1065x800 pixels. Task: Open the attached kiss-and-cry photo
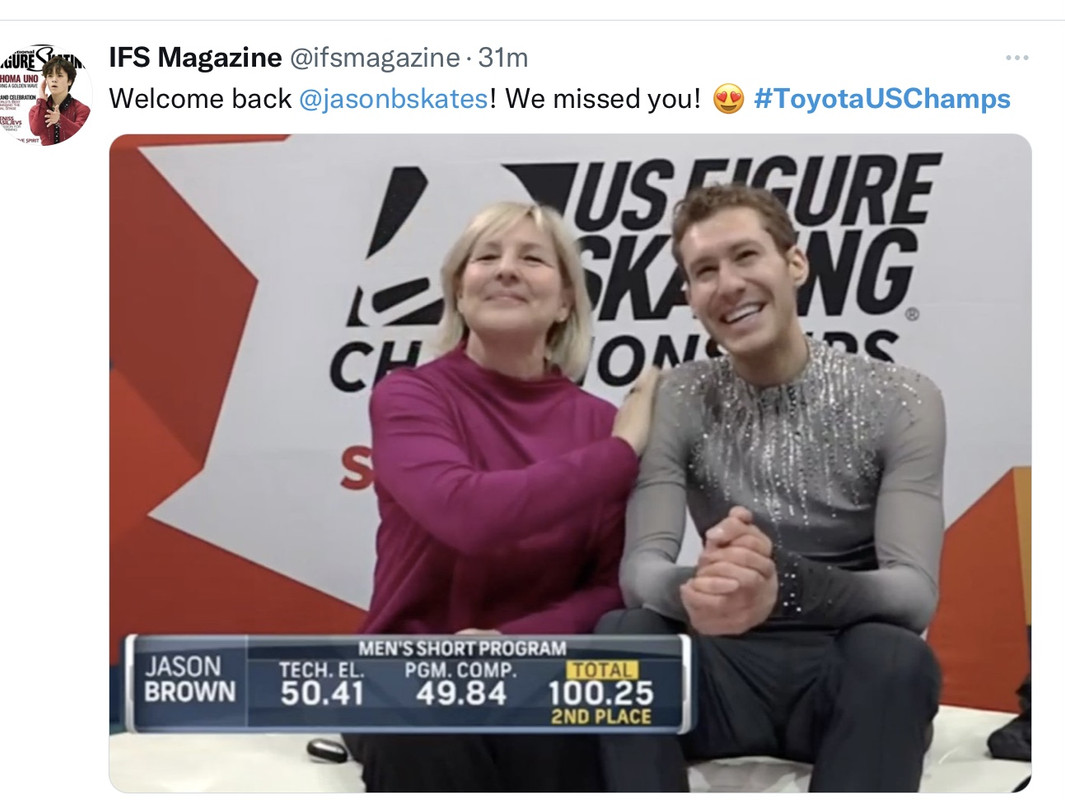pyautogui.click(x=571, y=463)
